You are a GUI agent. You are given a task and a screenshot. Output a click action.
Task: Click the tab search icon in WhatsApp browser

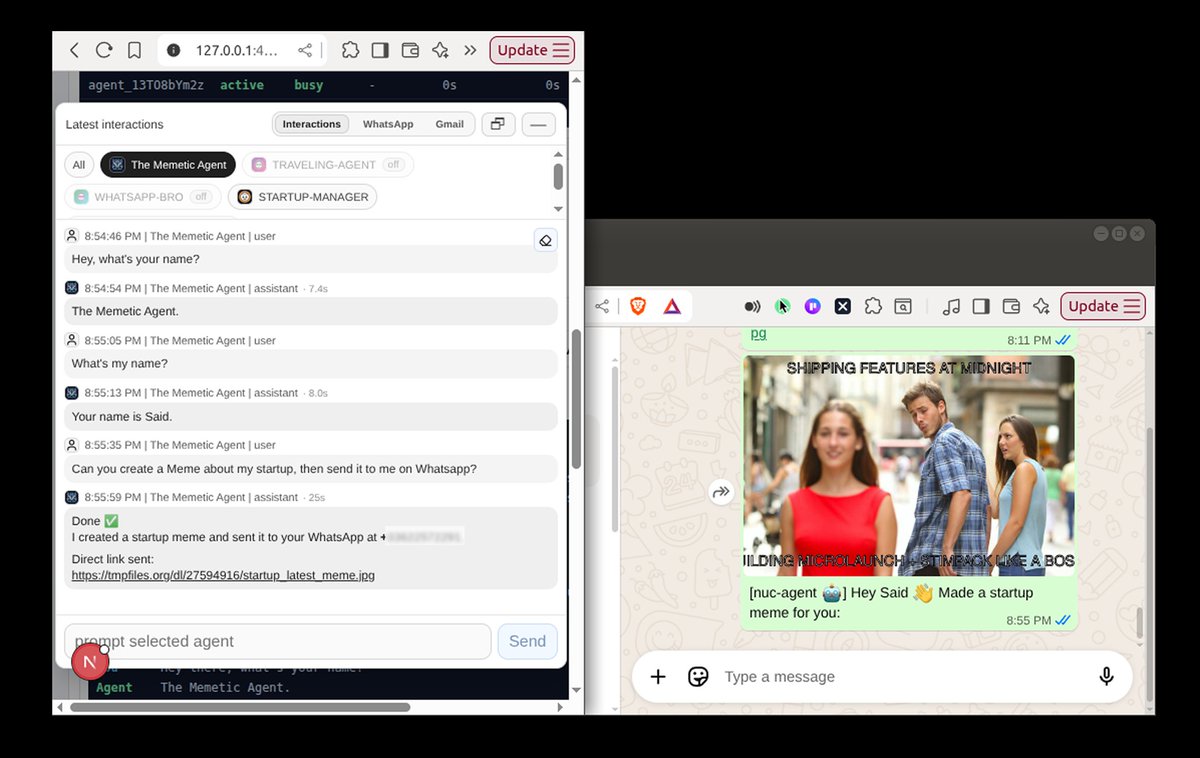tap(902, 306)
